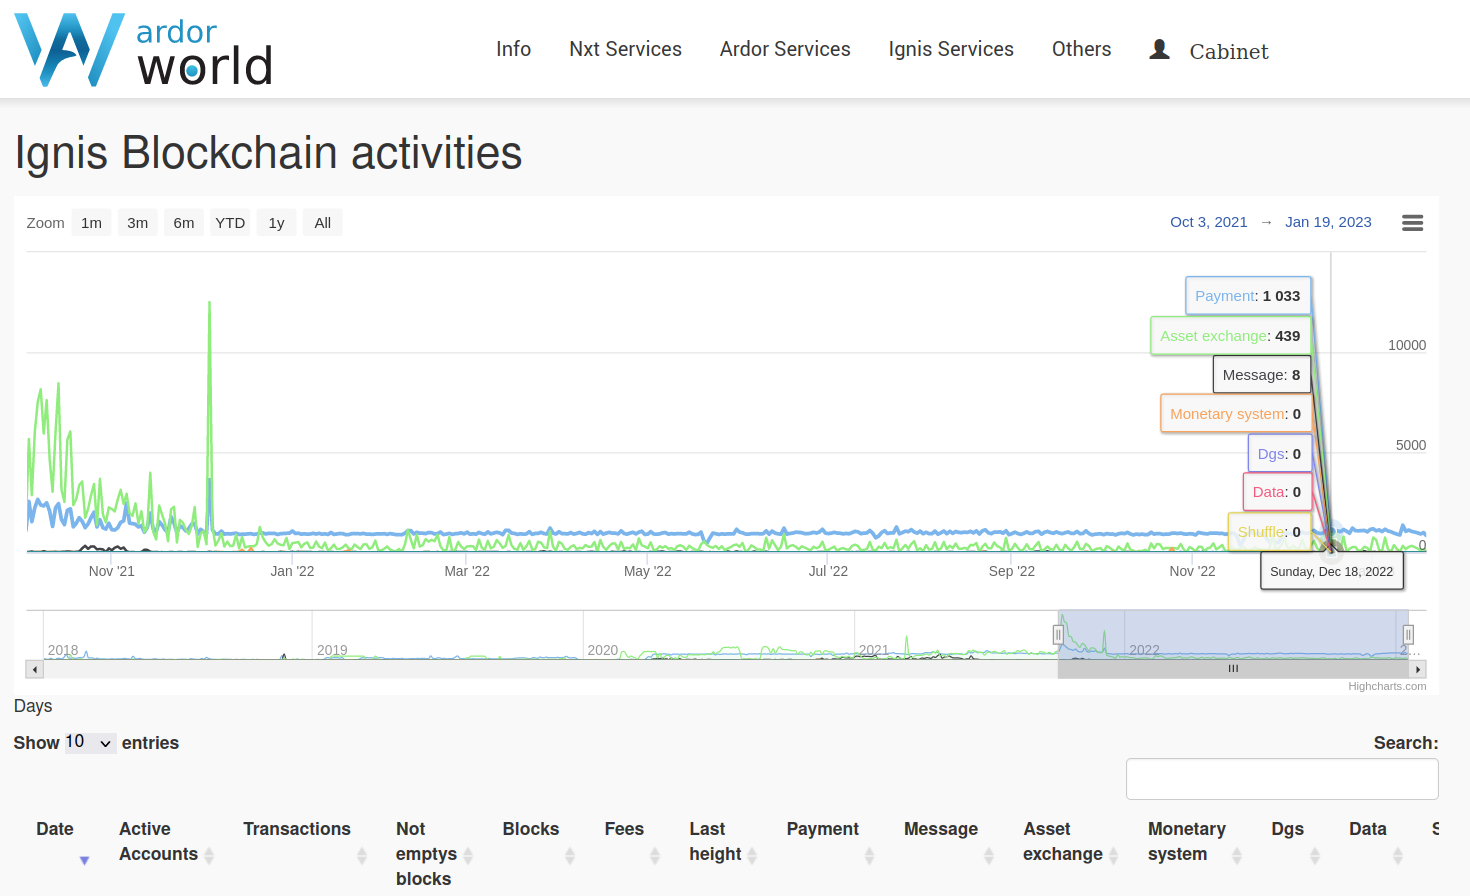
Task: Set chart zoom to YTD
Action: pyautogui.click(x=230, y=223)
